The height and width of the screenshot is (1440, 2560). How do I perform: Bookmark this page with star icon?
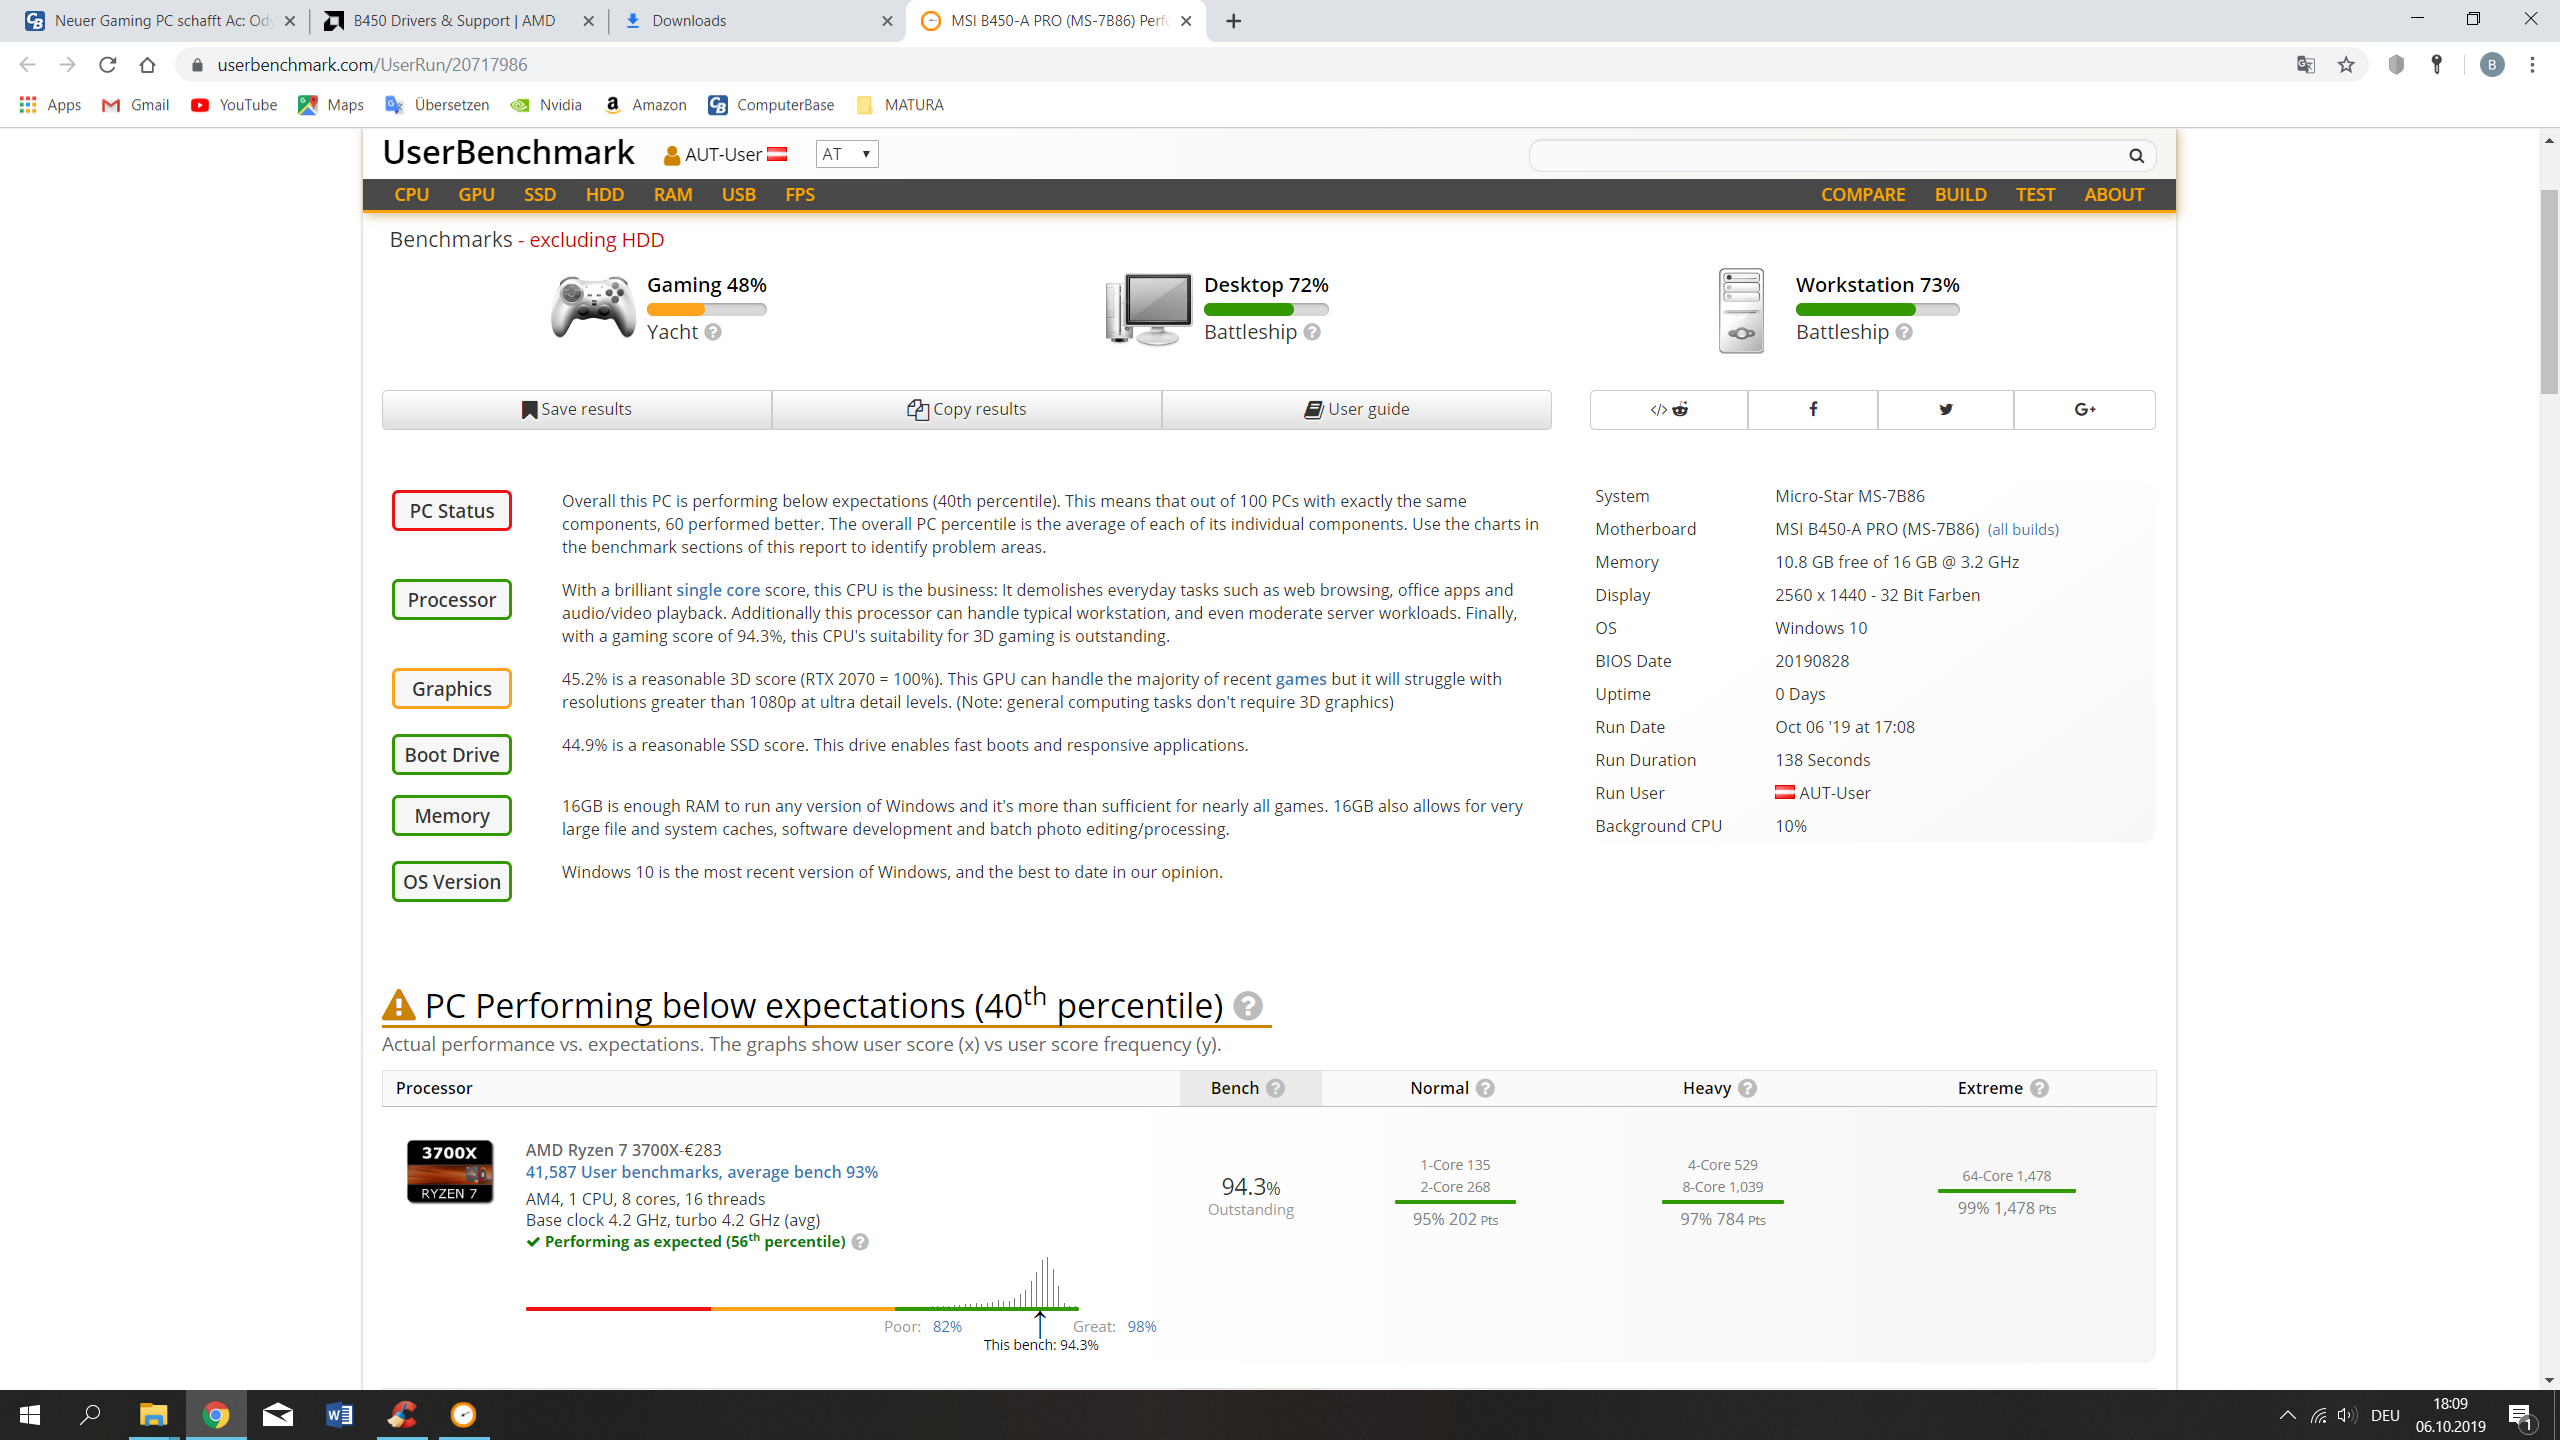tap(2346, 65)
